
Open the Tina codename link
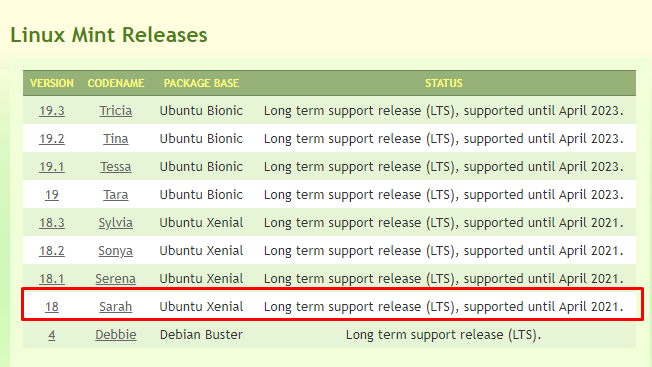pyautogui.click(x=116, y=138)
